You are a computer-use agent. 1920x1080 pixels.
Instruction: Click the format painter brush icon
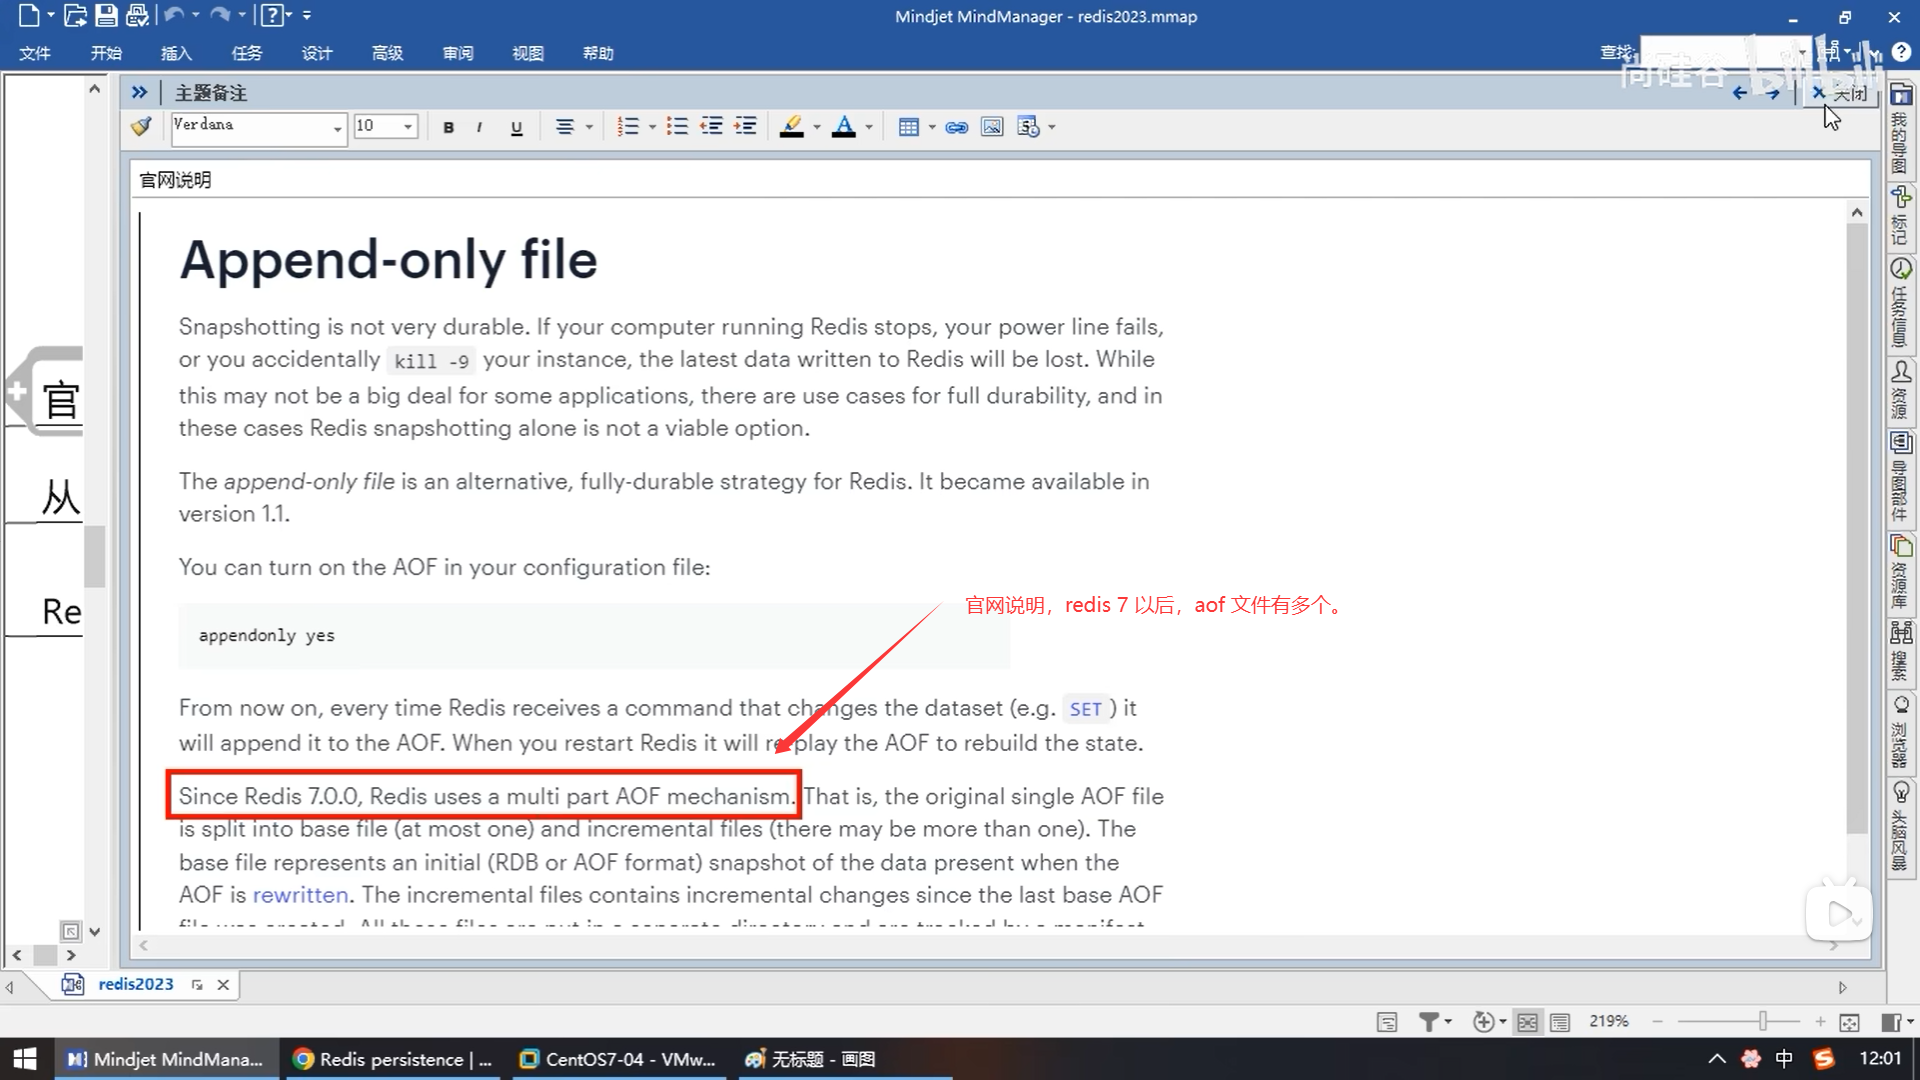[141, 126]
